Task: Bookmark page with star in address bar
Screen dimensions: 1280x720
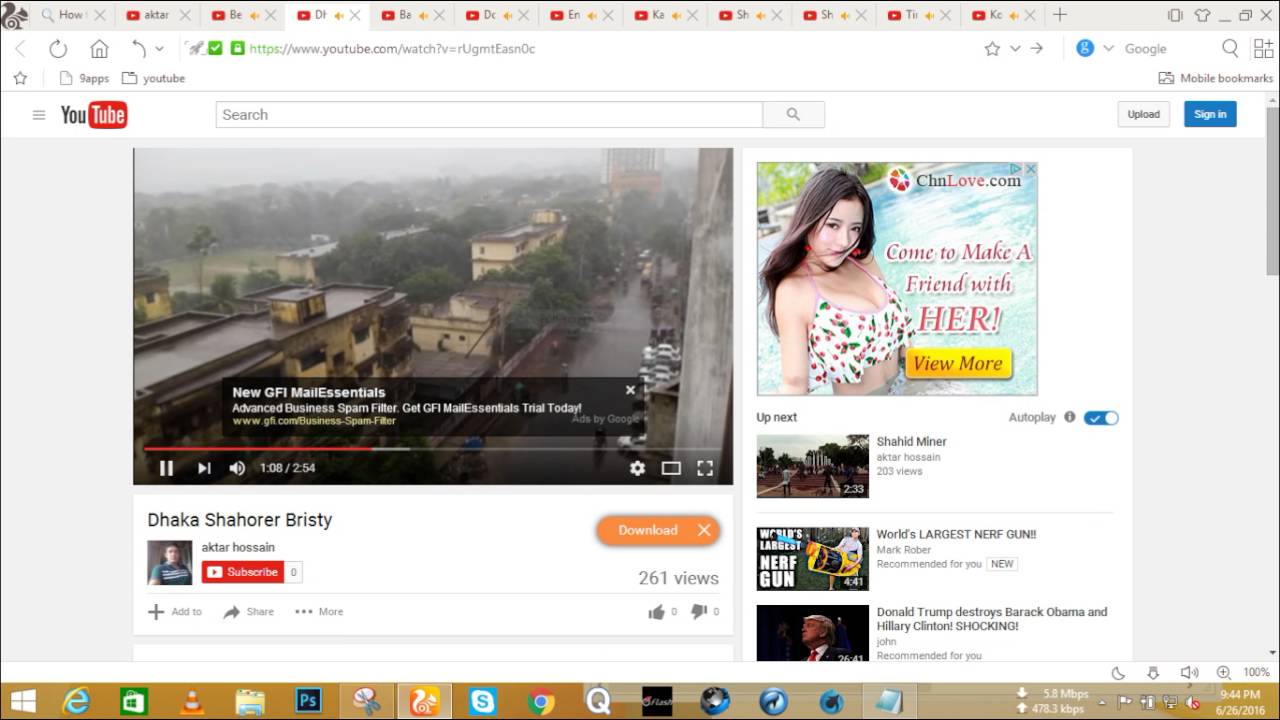Action: tap(992, 48)
